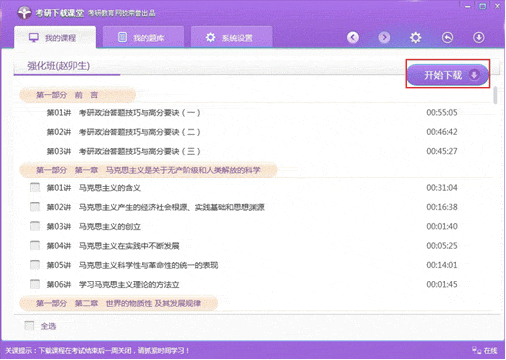The image size is (506, 360).
Task: Click the app logo in title bar
Action: click(24, 13)
